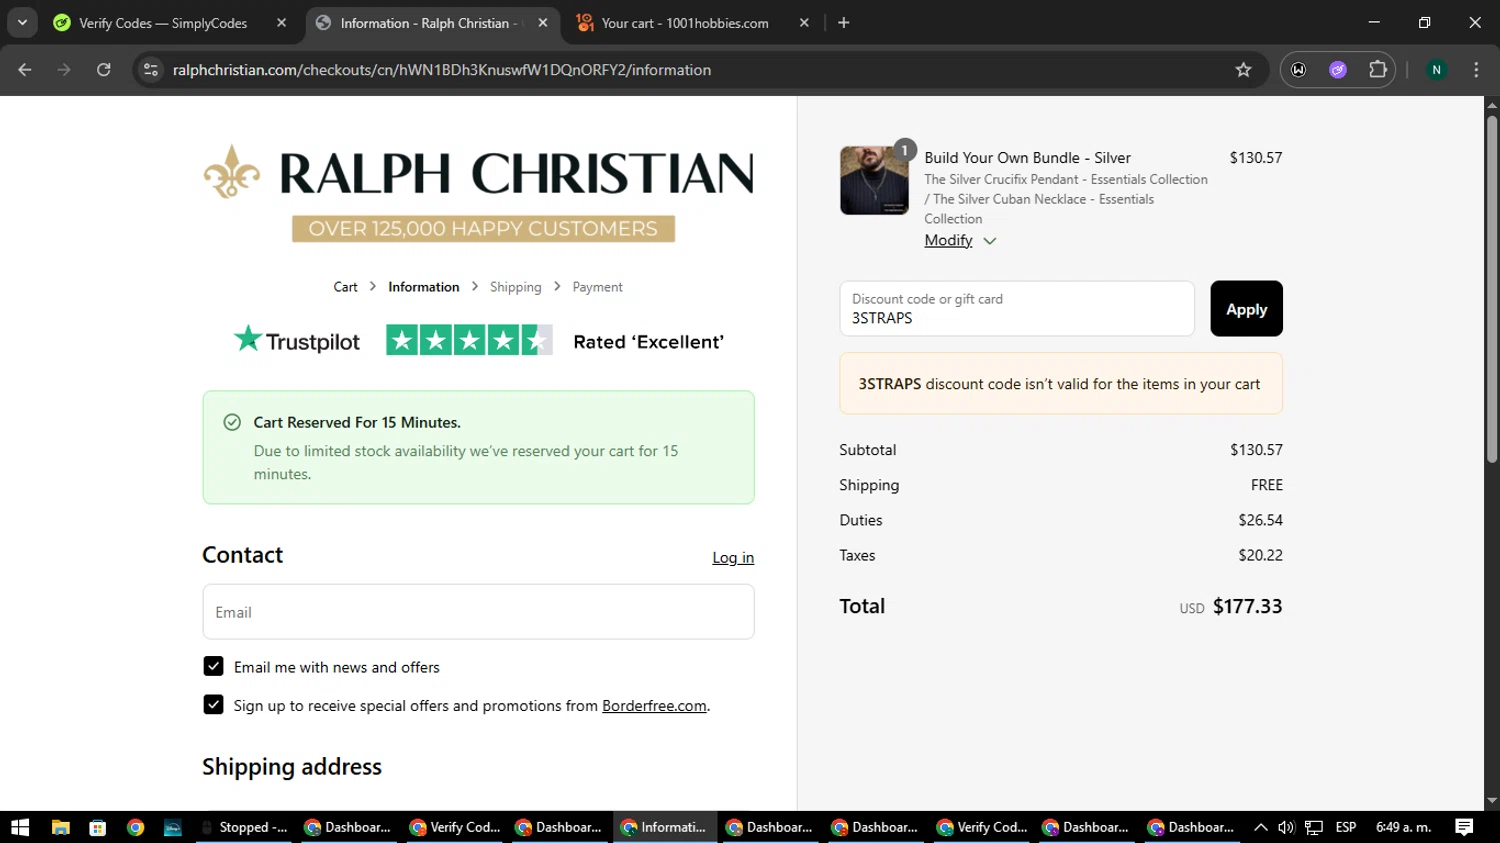The height and width of the screenshot is (843, 1500).
Task: Uncheck Email me with news and offers
Action: tap(213, 667)
